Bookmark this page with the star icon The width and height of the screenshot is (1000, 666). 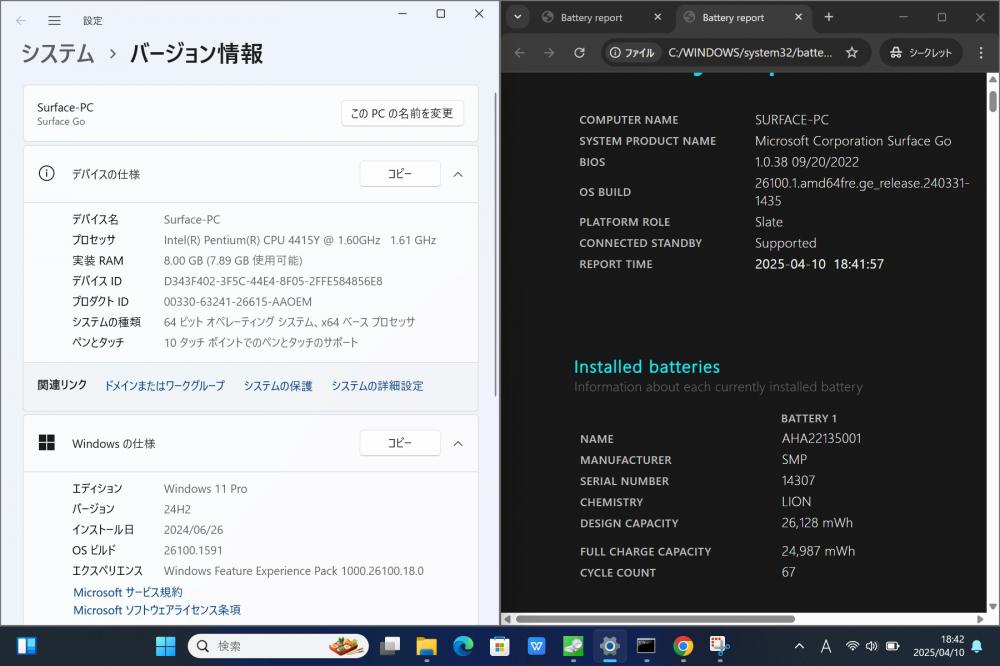(852, 53)
